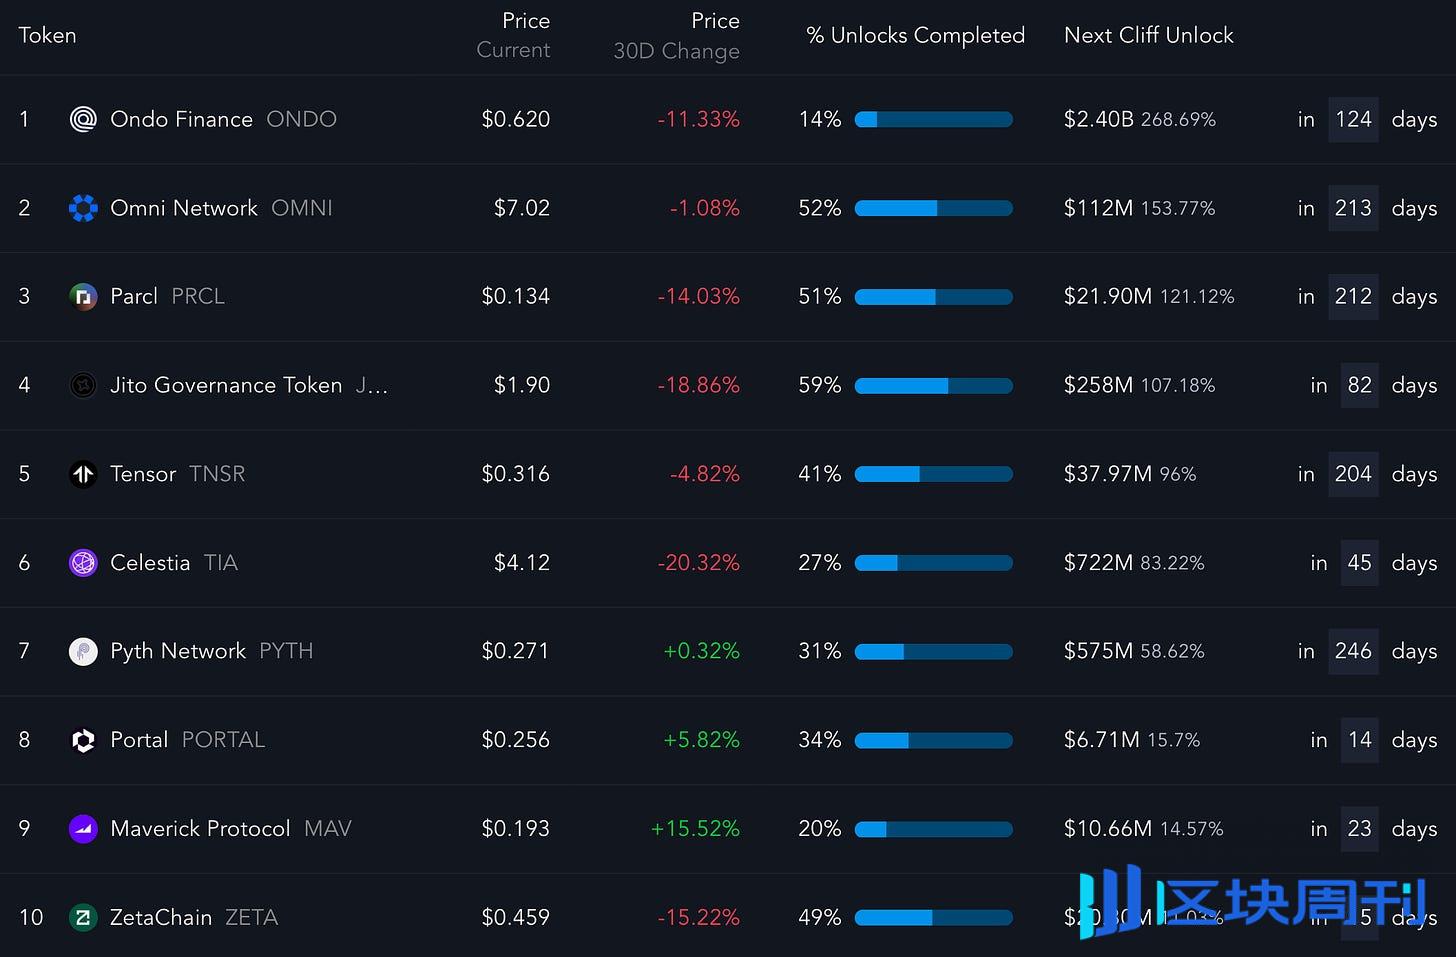Click Tensor's 41% unlock progress bar

[x=934, y=474]
